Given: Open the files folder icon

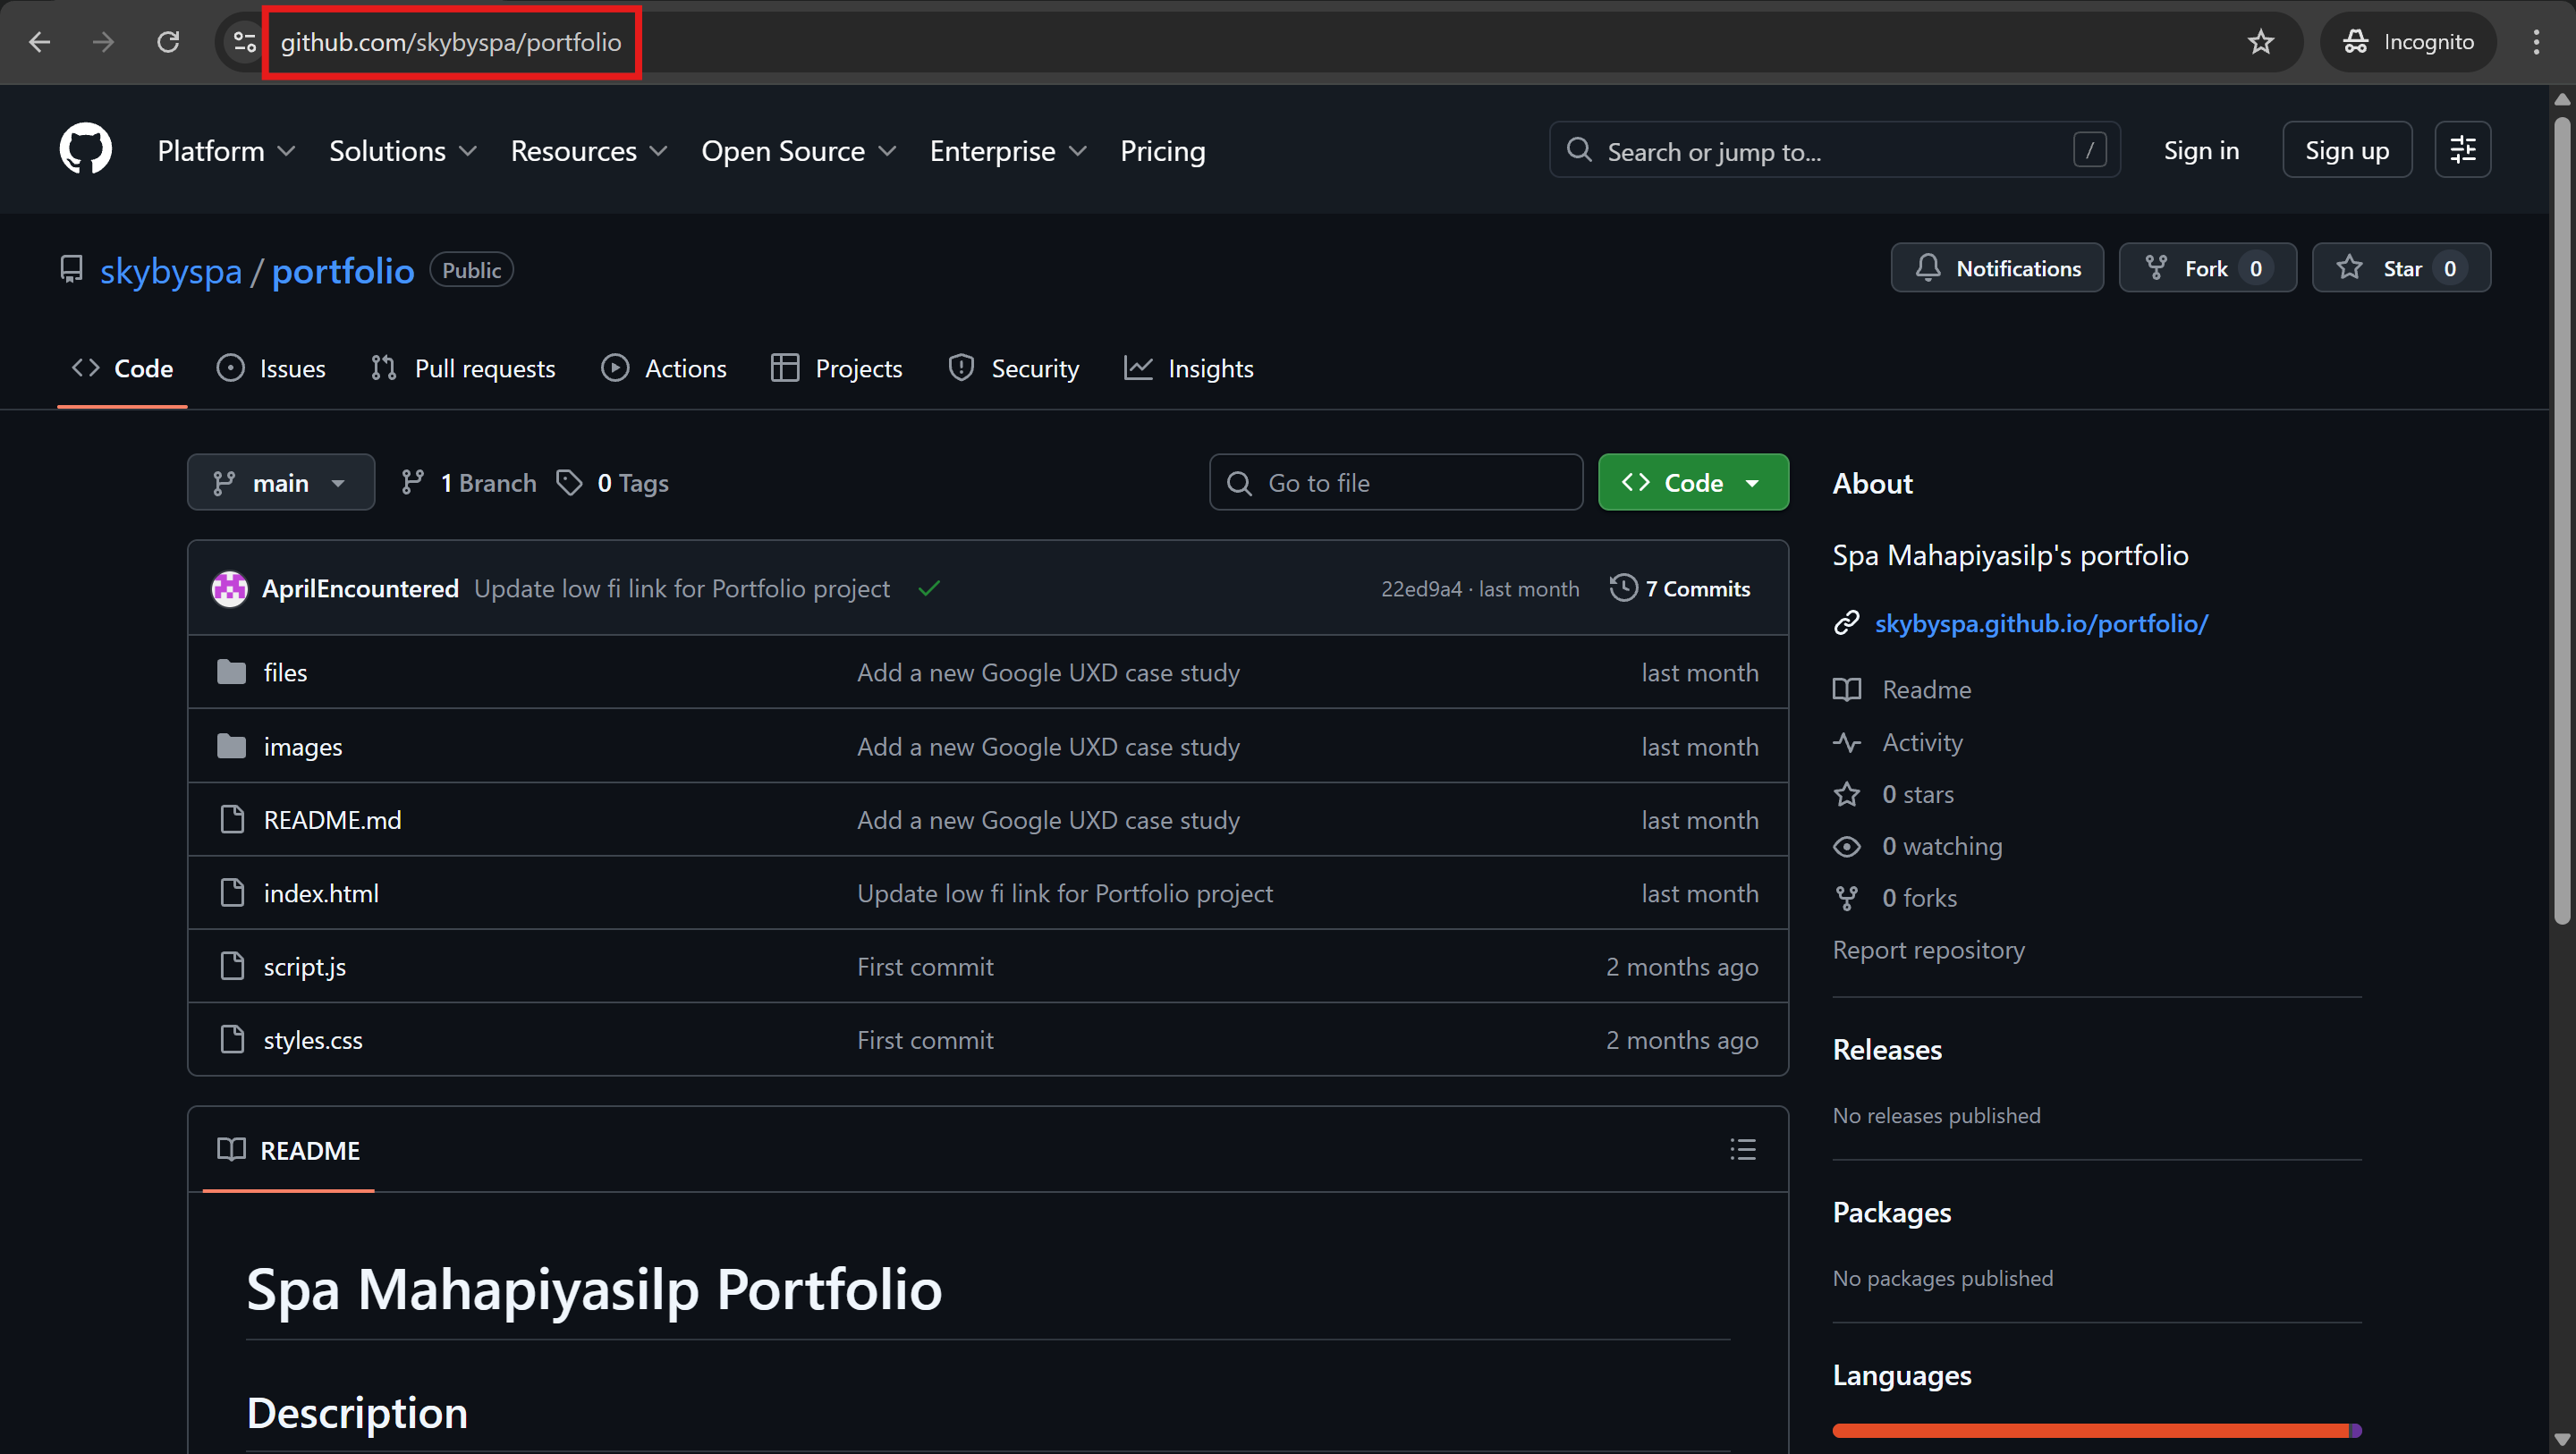Looking at the screenshot, I should point(230,671).
